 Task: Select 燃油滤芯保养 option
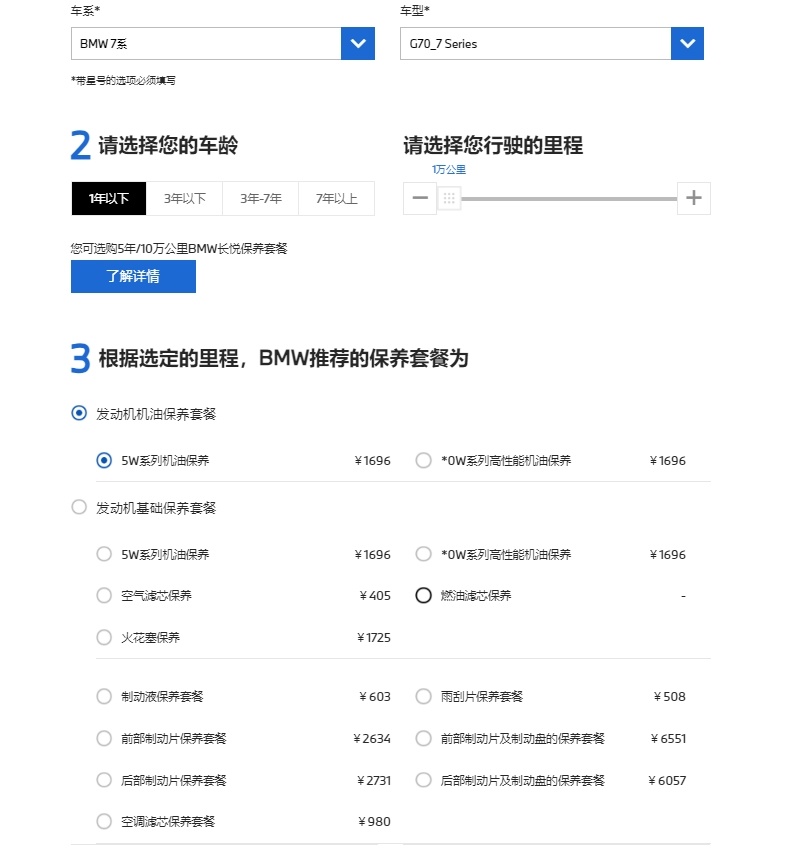coord(423,595)
